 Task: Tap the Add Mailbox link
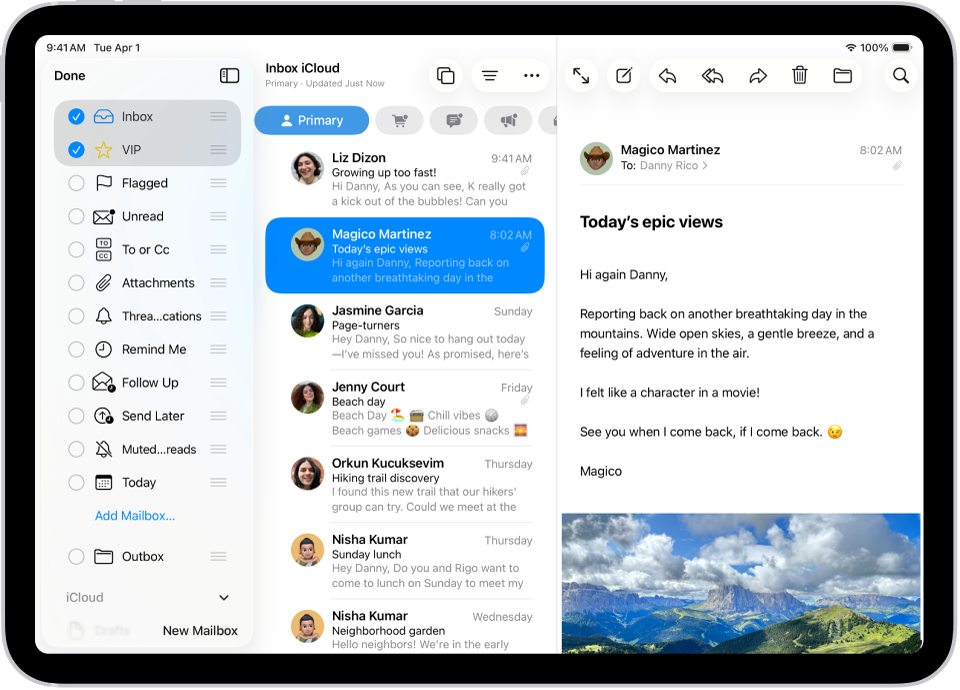[134, 515]
